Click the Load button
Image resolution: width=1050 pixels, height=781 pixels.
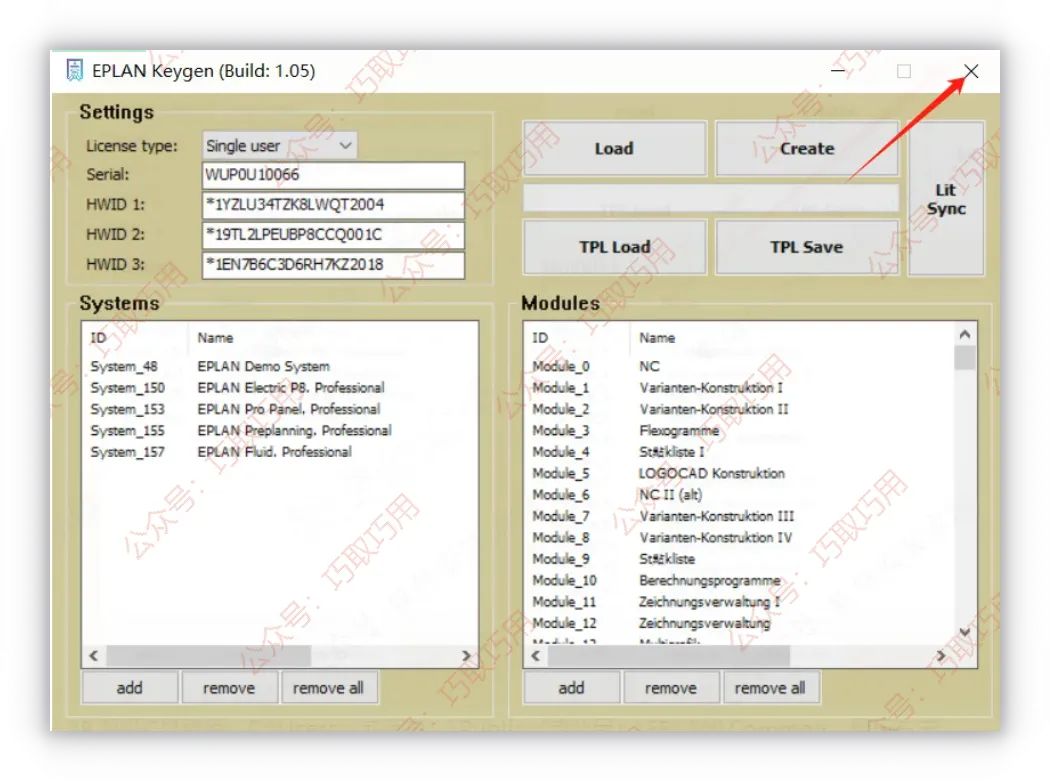coord(614,148)
